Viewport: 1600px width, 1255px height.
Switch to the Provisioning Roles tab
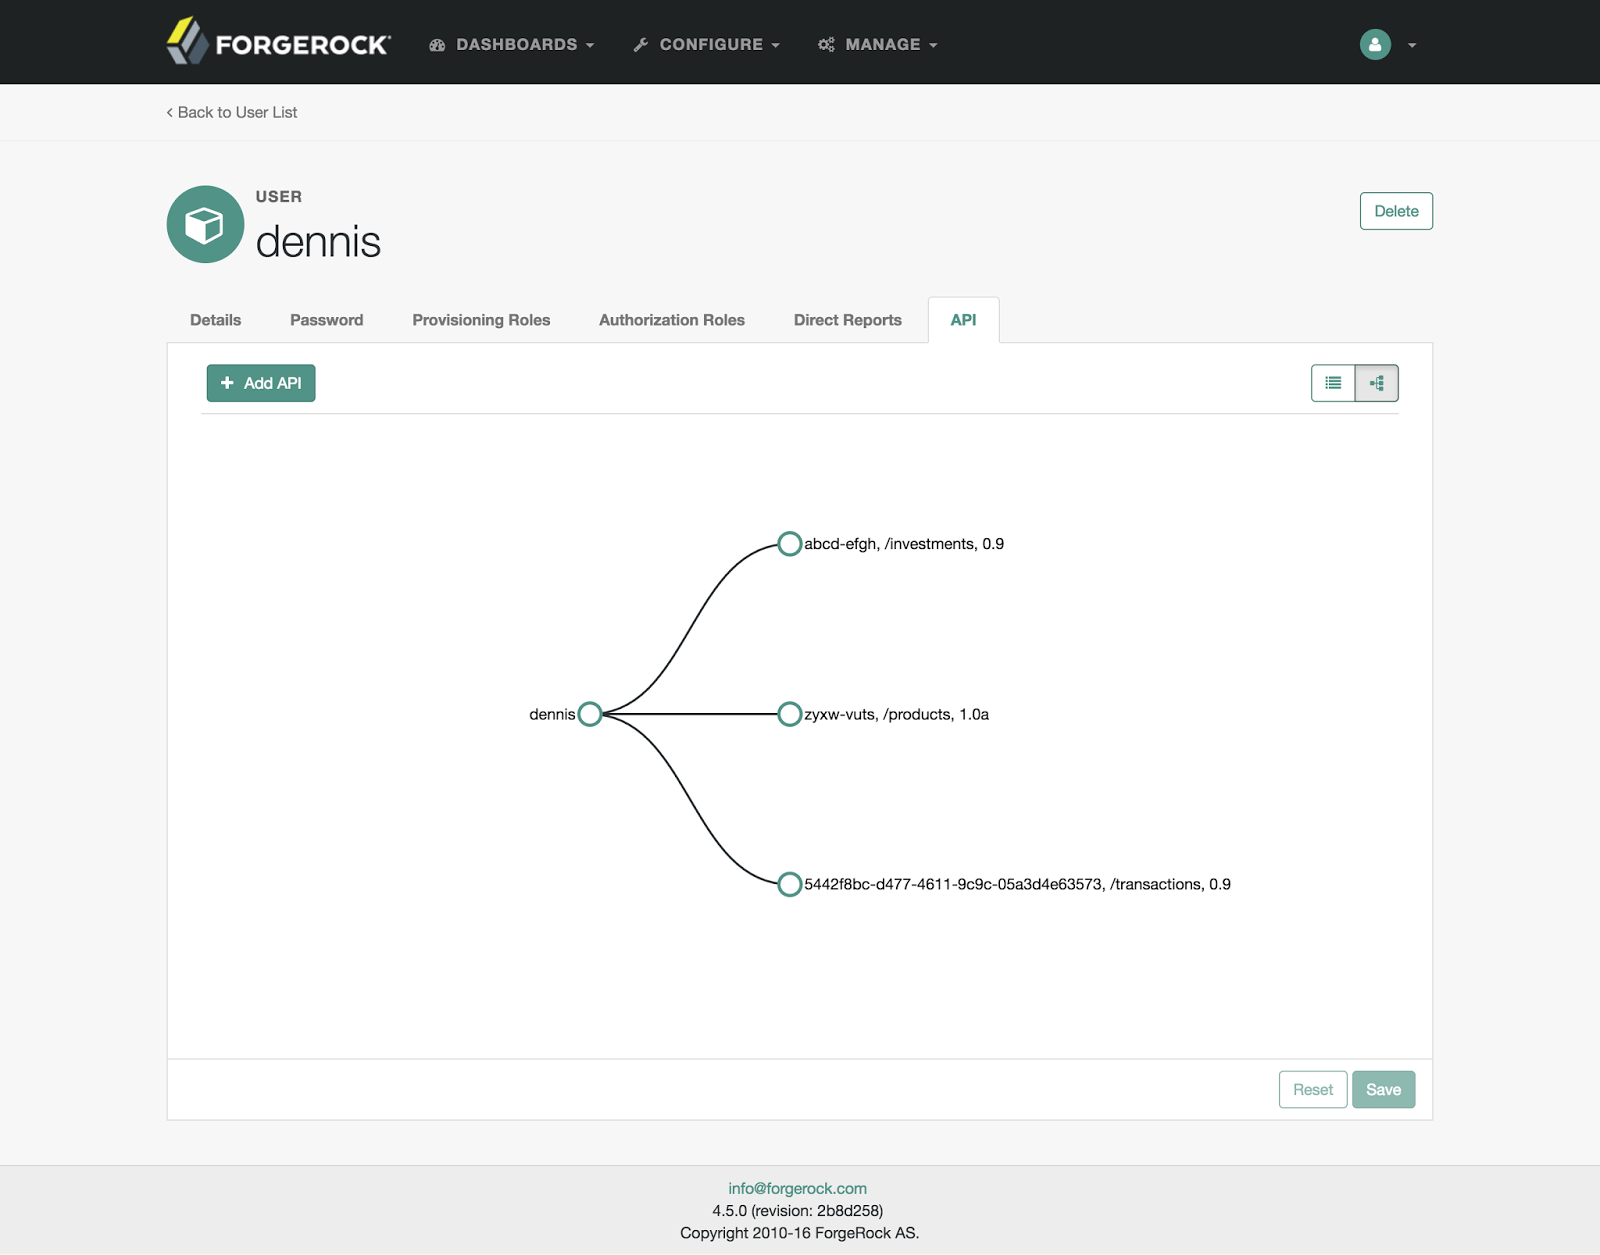tap(480, 320)
